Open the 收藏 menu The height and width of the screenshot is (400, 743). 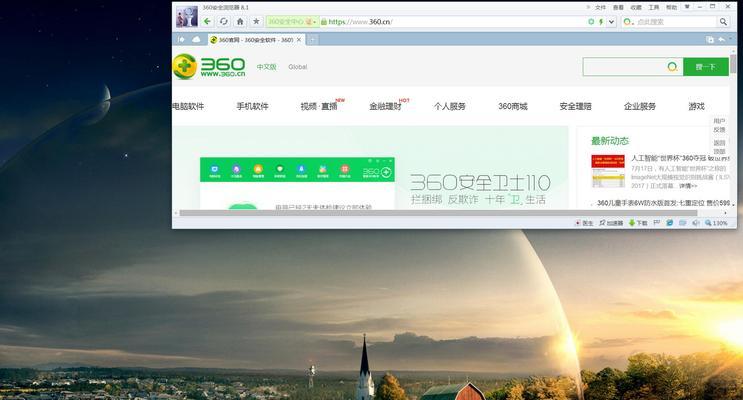click(x=636, y=8)
